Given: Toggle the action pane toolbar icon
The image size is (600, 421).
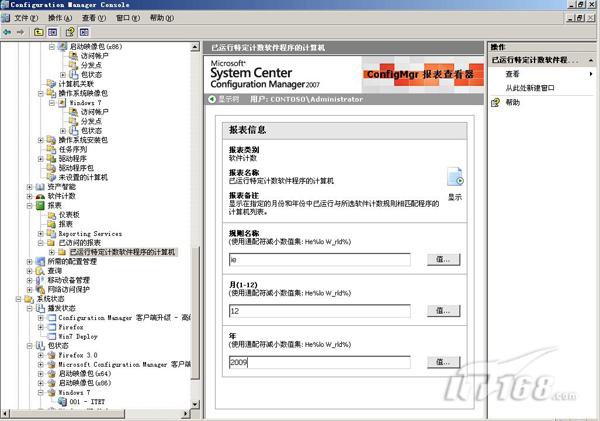Looking at the screenshot, I should pos(84,32).
